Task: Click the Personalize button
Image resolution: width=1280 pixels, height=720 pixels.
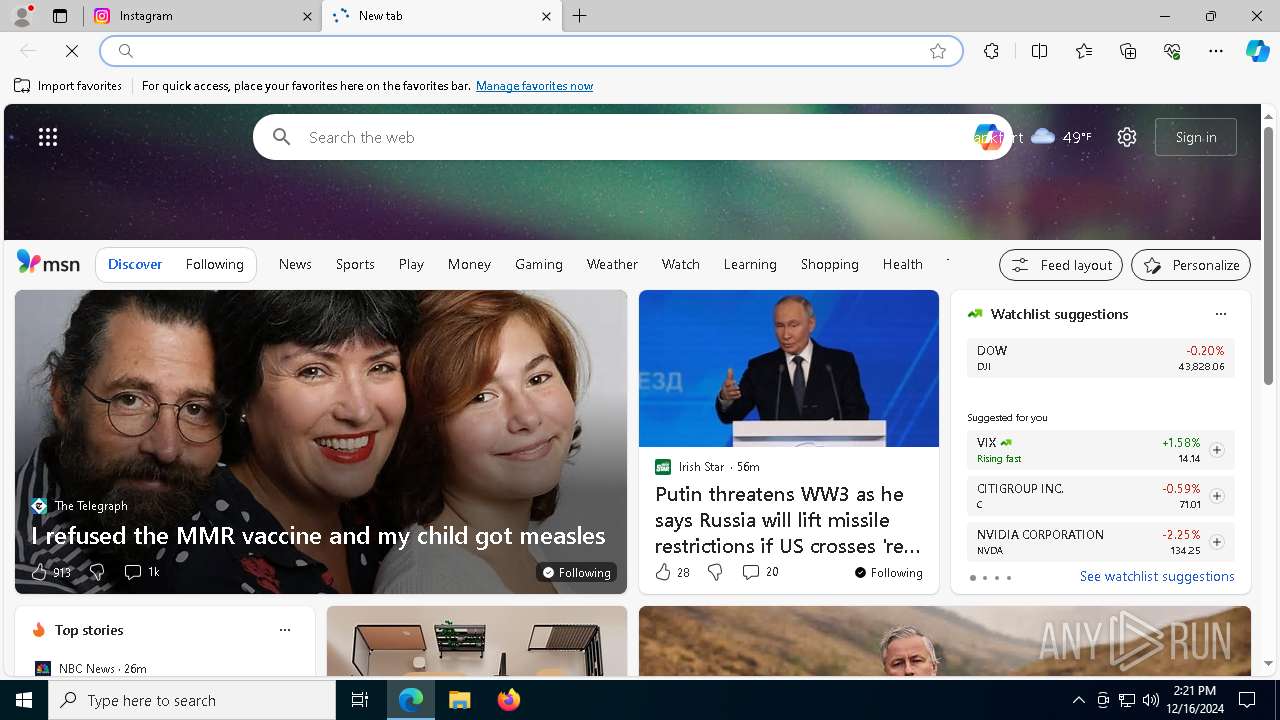Action: (x=1191, y=265)
